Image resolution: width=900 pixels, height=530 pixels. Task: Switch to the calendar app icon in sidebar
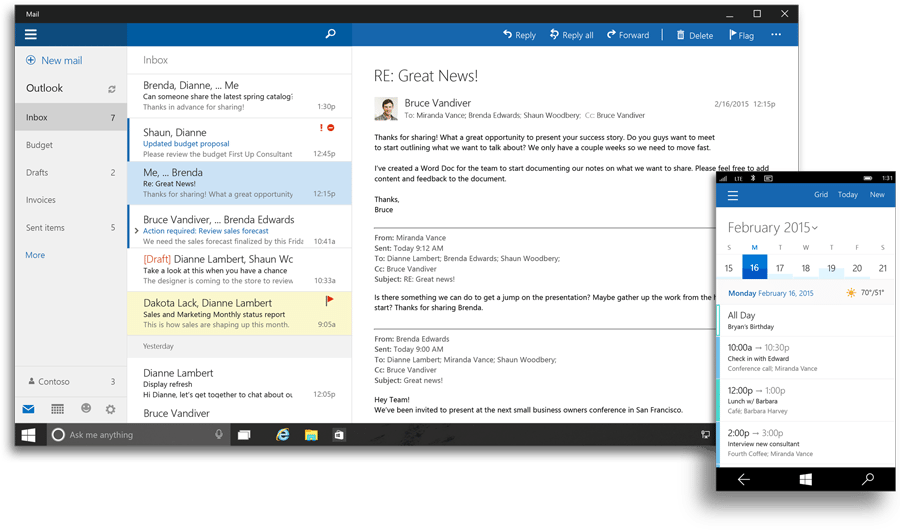pos(58,409)
